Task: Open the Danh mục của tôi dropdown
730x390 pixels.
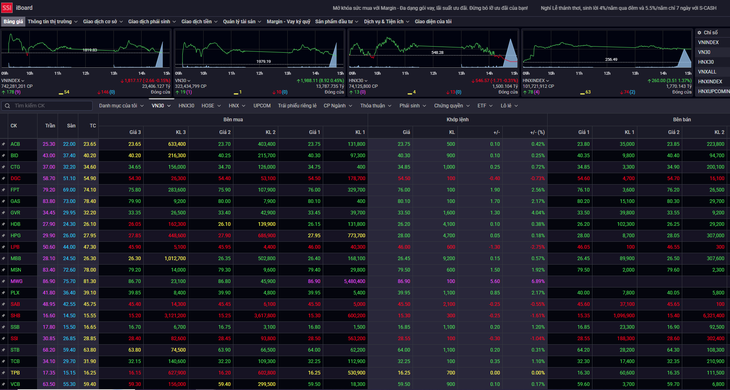Action: (x=121, y=106)
